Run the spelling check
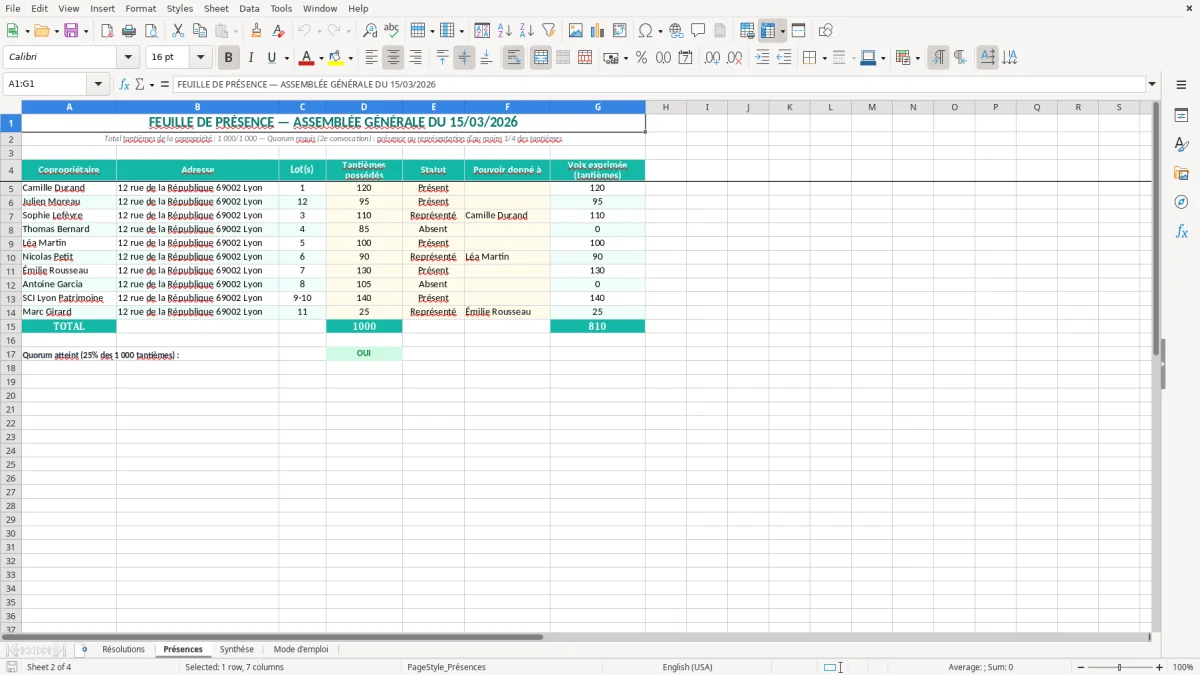 point(392,31)
